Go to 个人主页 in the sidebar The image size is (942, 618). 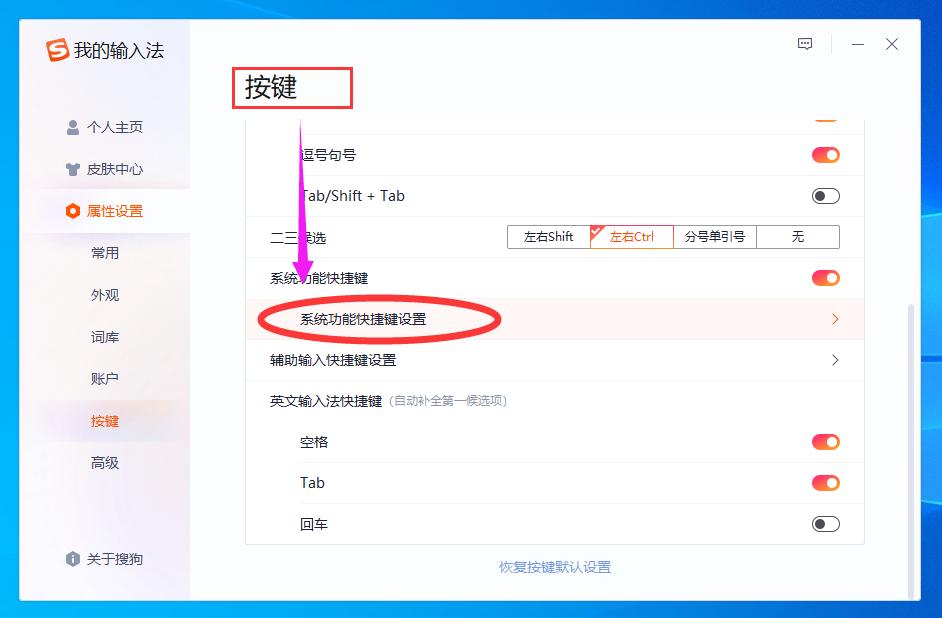point(113,127)
